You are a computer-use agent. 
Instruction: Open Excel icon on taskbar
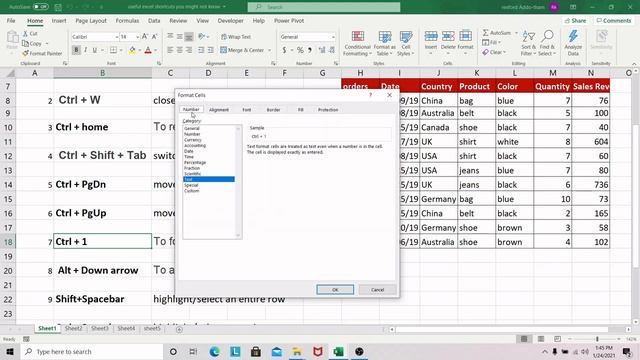click(338, 351)
